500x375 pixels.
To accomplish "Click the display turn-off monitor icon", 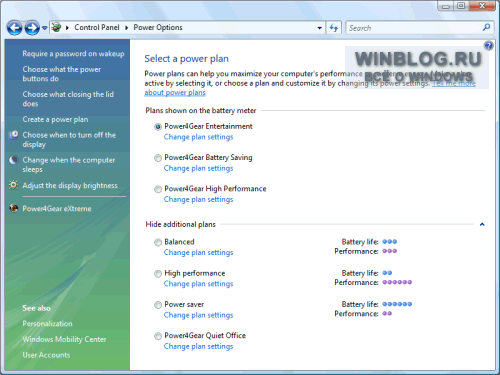I will pyautogui.click(x=14, y=135).
